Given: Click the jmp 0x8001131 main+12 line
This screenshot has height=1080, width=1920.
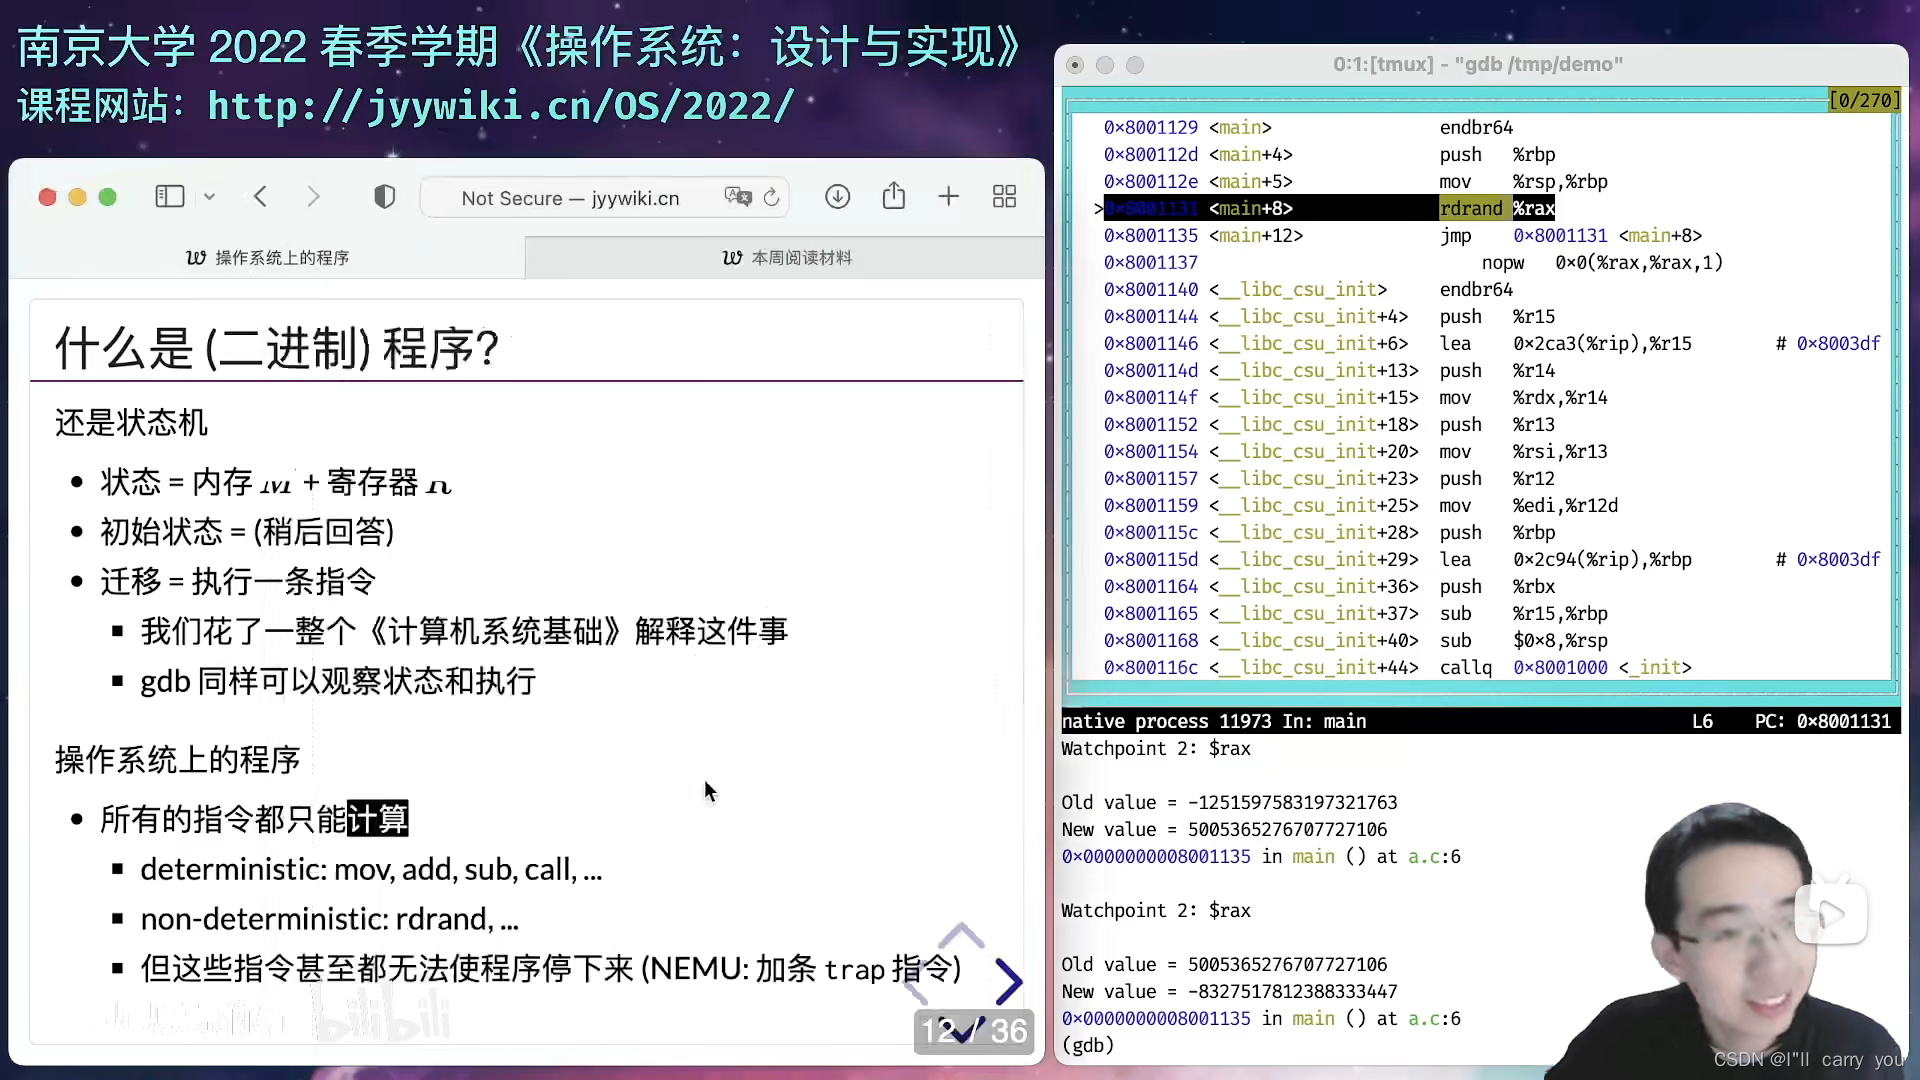Looking at the screenshot, I should pyautogui.click(x=1403, y=235).
